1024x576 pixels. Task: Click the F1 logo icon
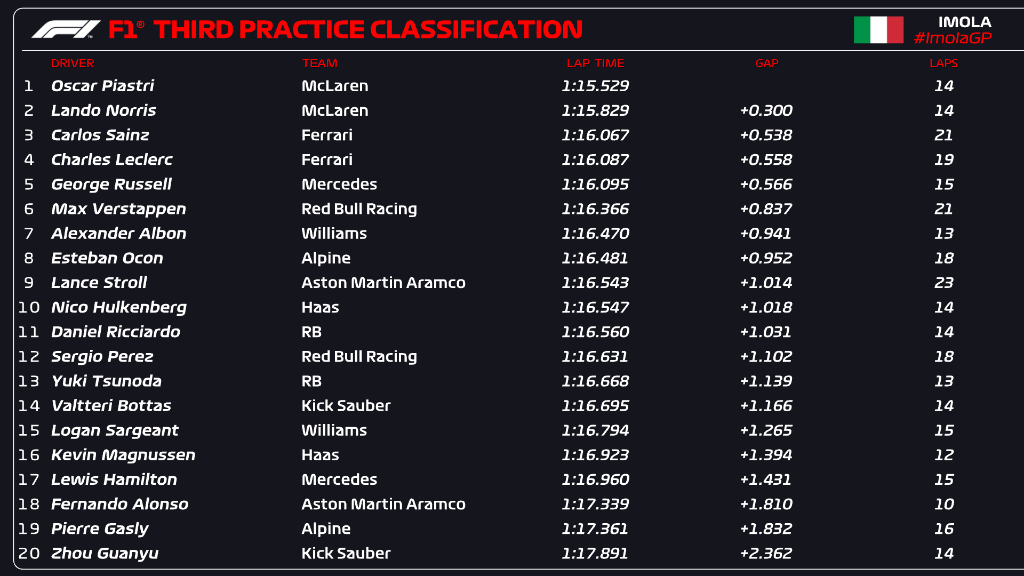[x=66, y=29]
